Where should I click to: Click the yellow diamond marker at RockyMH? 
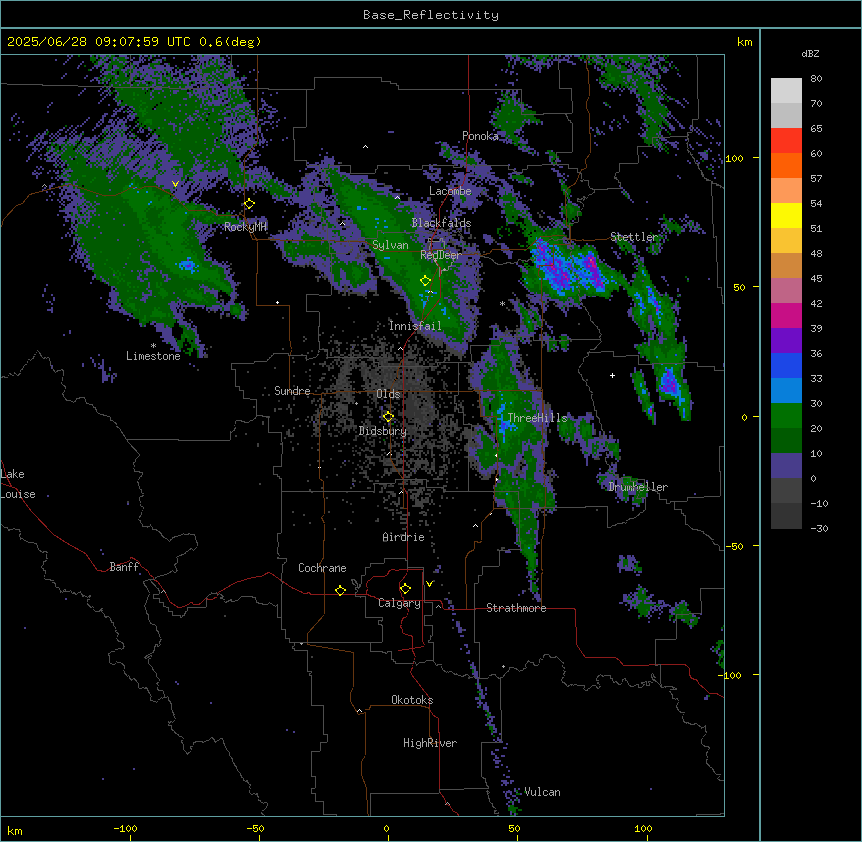click(x=250, y=204)
